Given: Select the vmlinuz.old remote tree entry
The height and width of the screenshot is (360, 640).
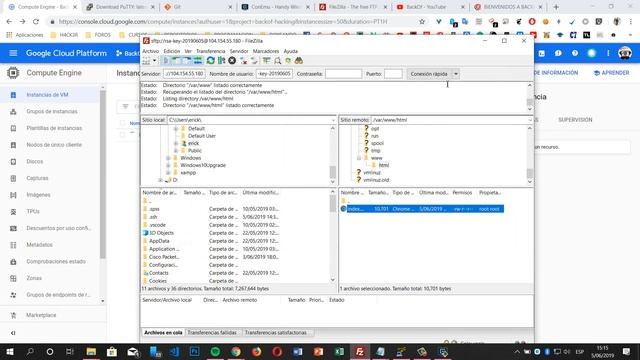Looking at the screenshot, I should click(376, 180).
